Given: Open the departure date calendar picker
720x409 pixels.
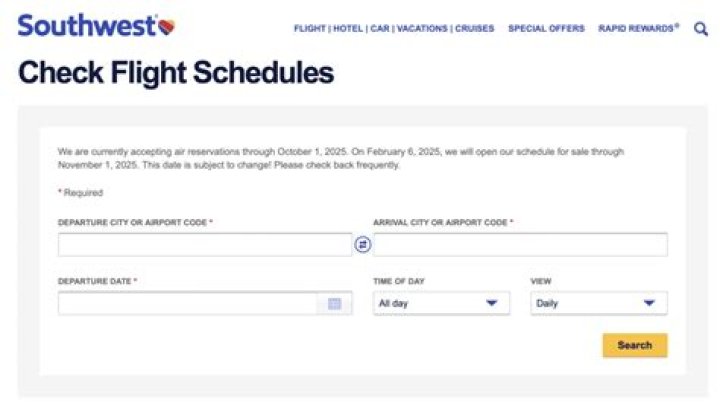Looking at the screenshot, I should 335,303.
